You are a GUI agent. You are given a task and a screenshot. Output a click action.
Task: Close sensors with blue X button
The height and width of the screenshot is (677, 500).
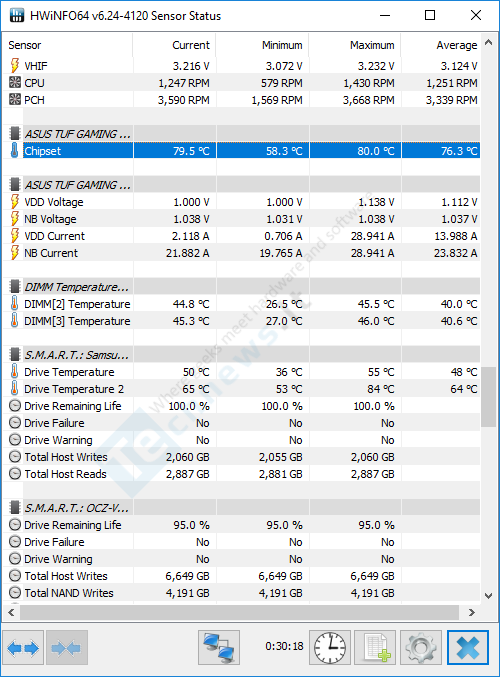468,647
